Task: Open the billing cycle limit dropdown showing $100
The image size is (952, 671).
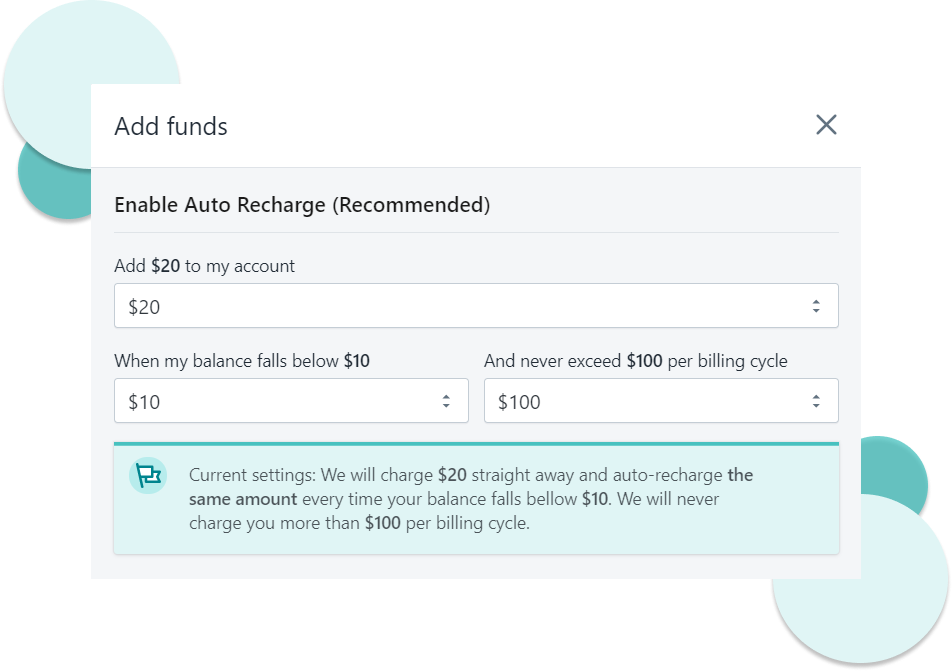Action: click(x=661, y=400)
